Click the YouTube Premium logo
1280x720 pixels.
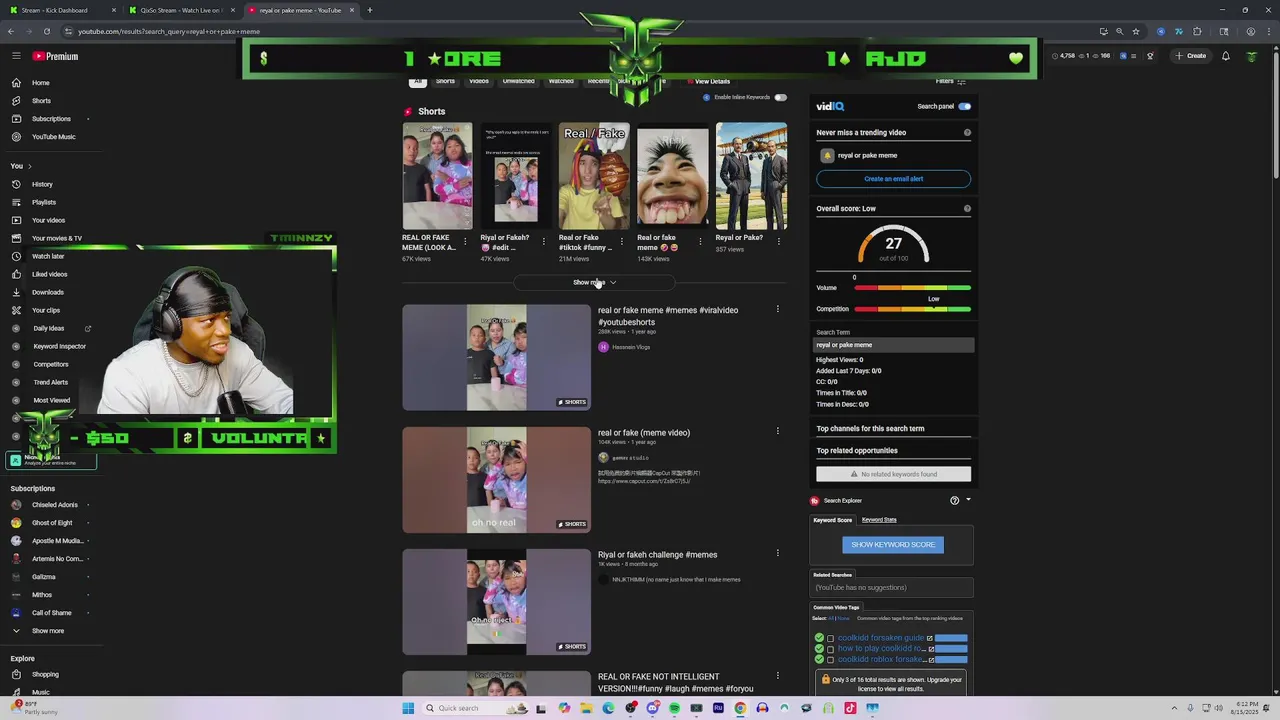55,56
